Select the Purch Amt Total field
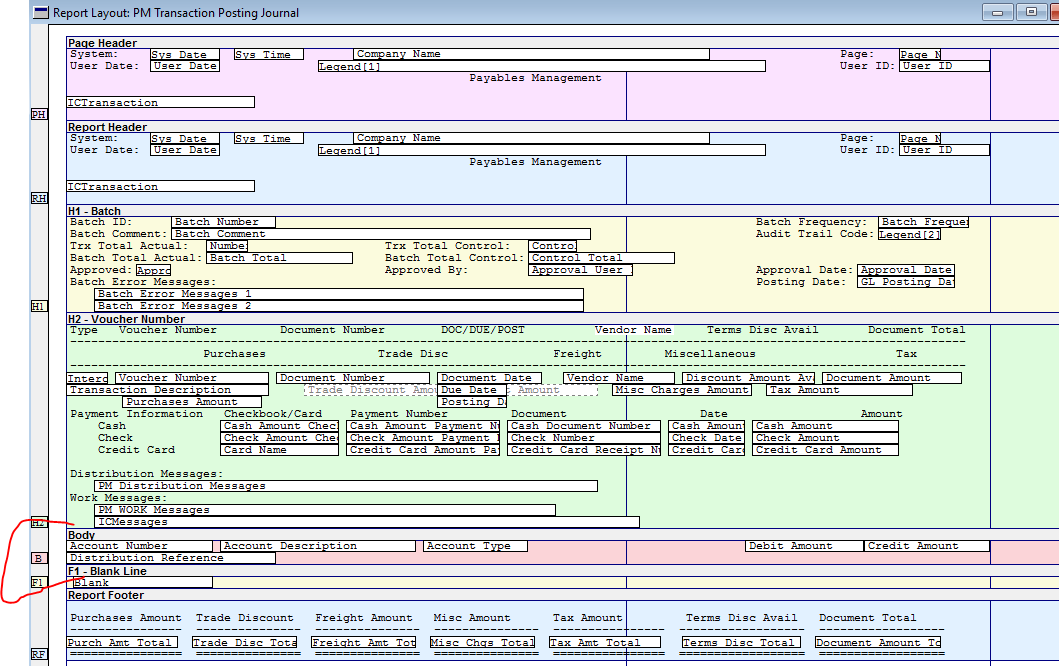Screen dimensions: 1059x666 pyautogui.click(x=122, y=642)
